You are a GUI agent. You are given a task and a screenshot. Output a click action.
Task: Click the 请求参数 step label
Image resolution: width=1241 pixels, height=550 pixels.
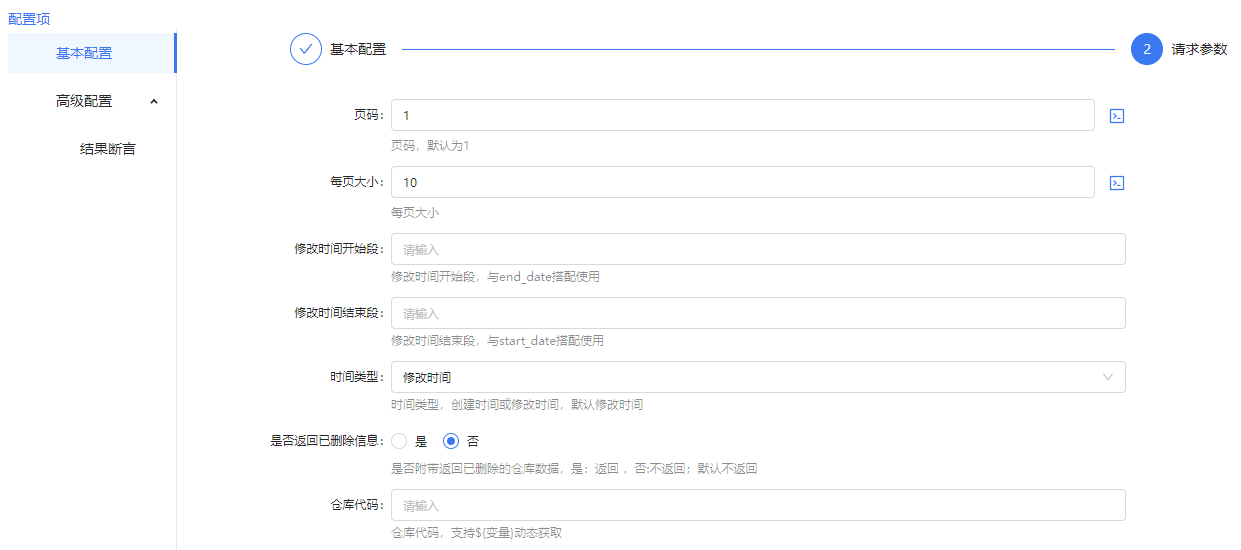tap(1199, 49)
